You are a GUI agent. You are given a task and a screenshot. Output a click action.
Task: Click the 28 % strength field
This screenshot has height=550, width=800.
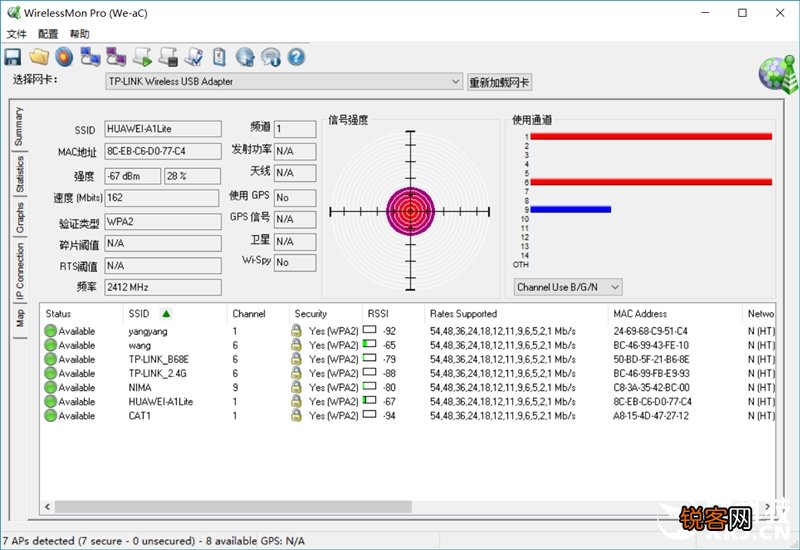point(192,176)
